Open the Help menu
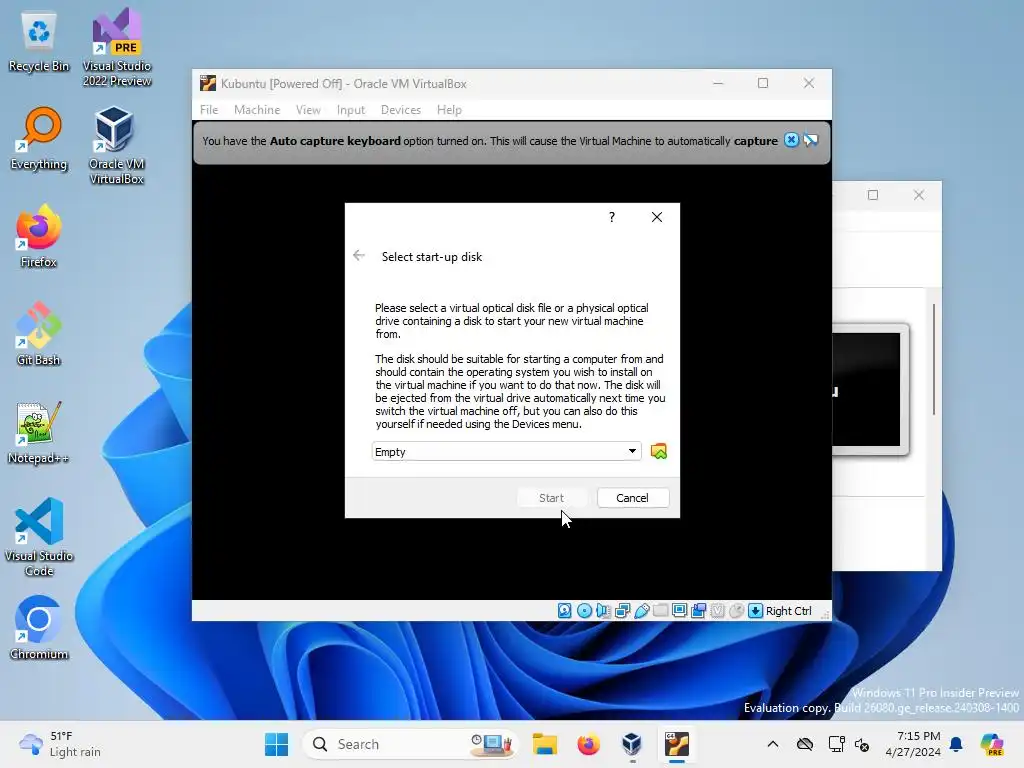 pos(449,110)
